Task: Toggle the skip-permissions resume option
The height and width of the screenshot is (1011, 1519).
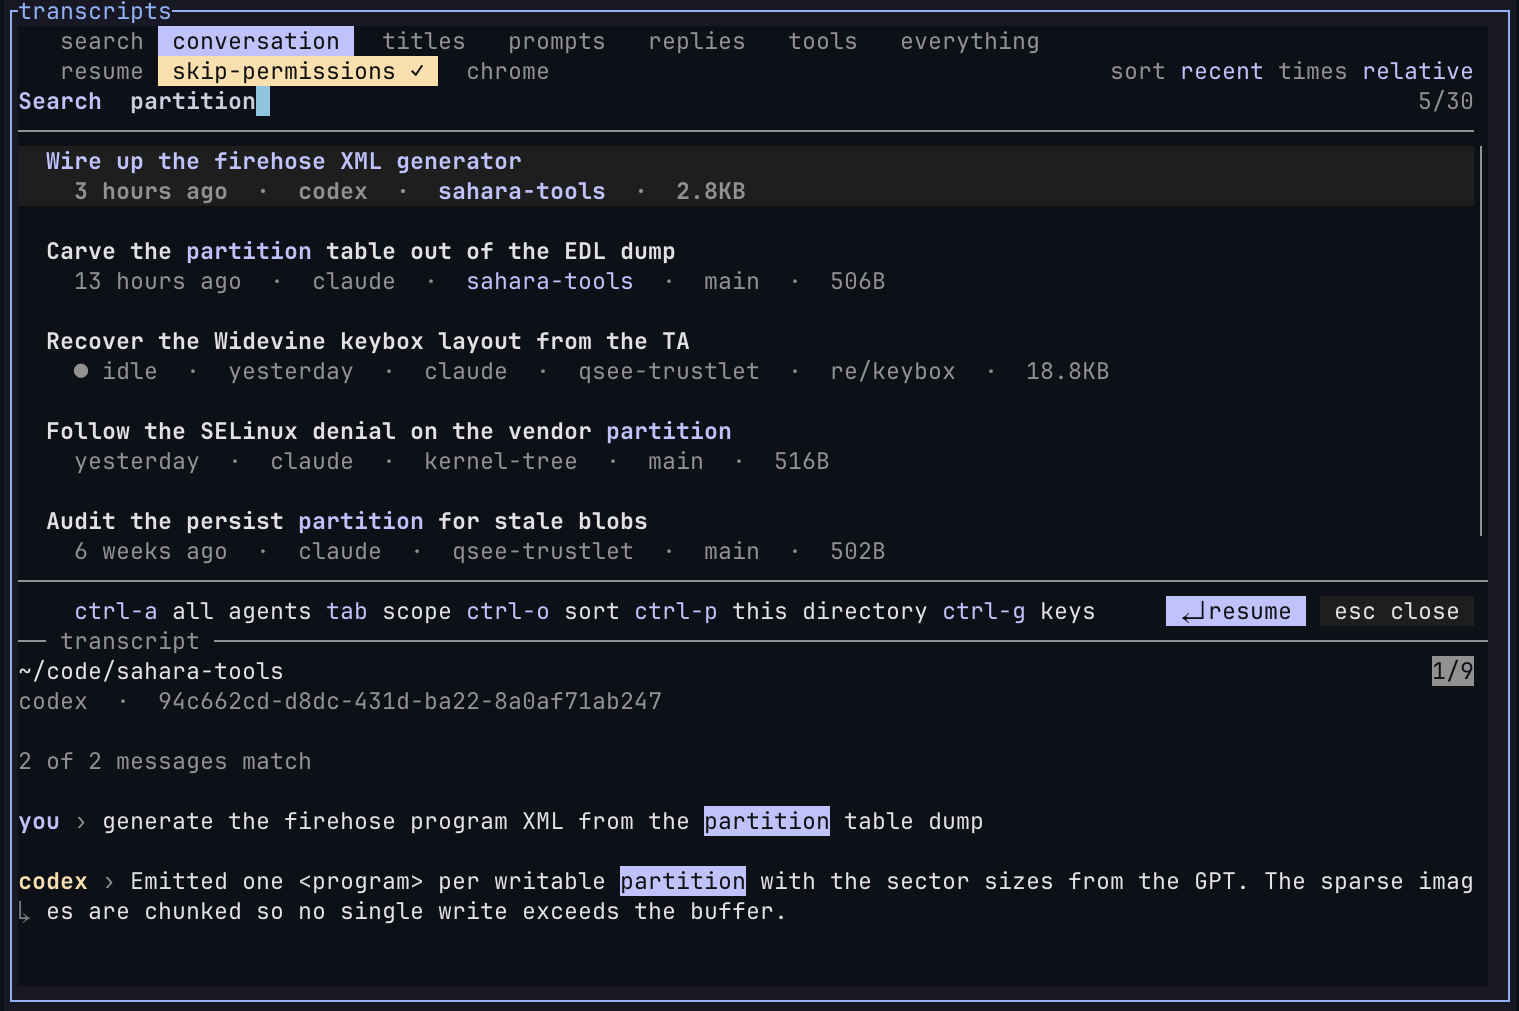Action: tap(298, 71)
